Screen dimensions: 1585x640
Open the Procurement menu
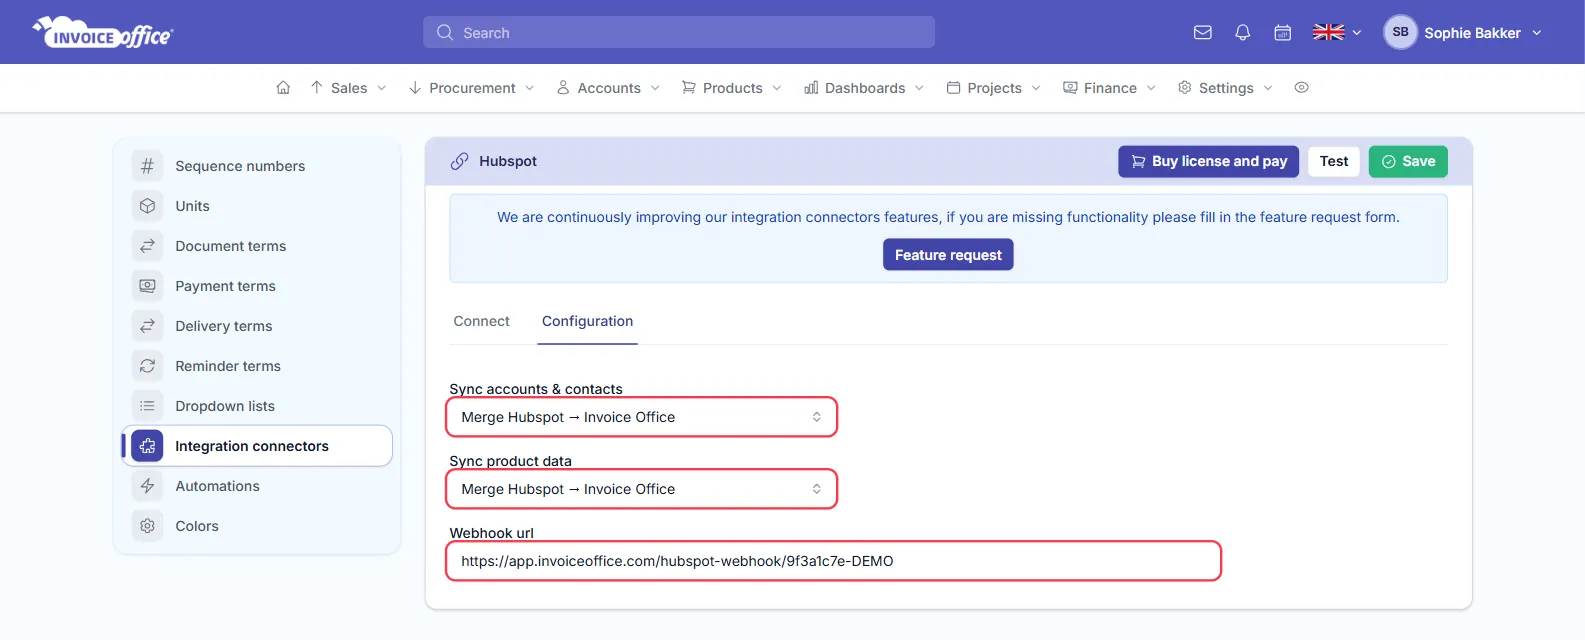(x=471, y=88)
